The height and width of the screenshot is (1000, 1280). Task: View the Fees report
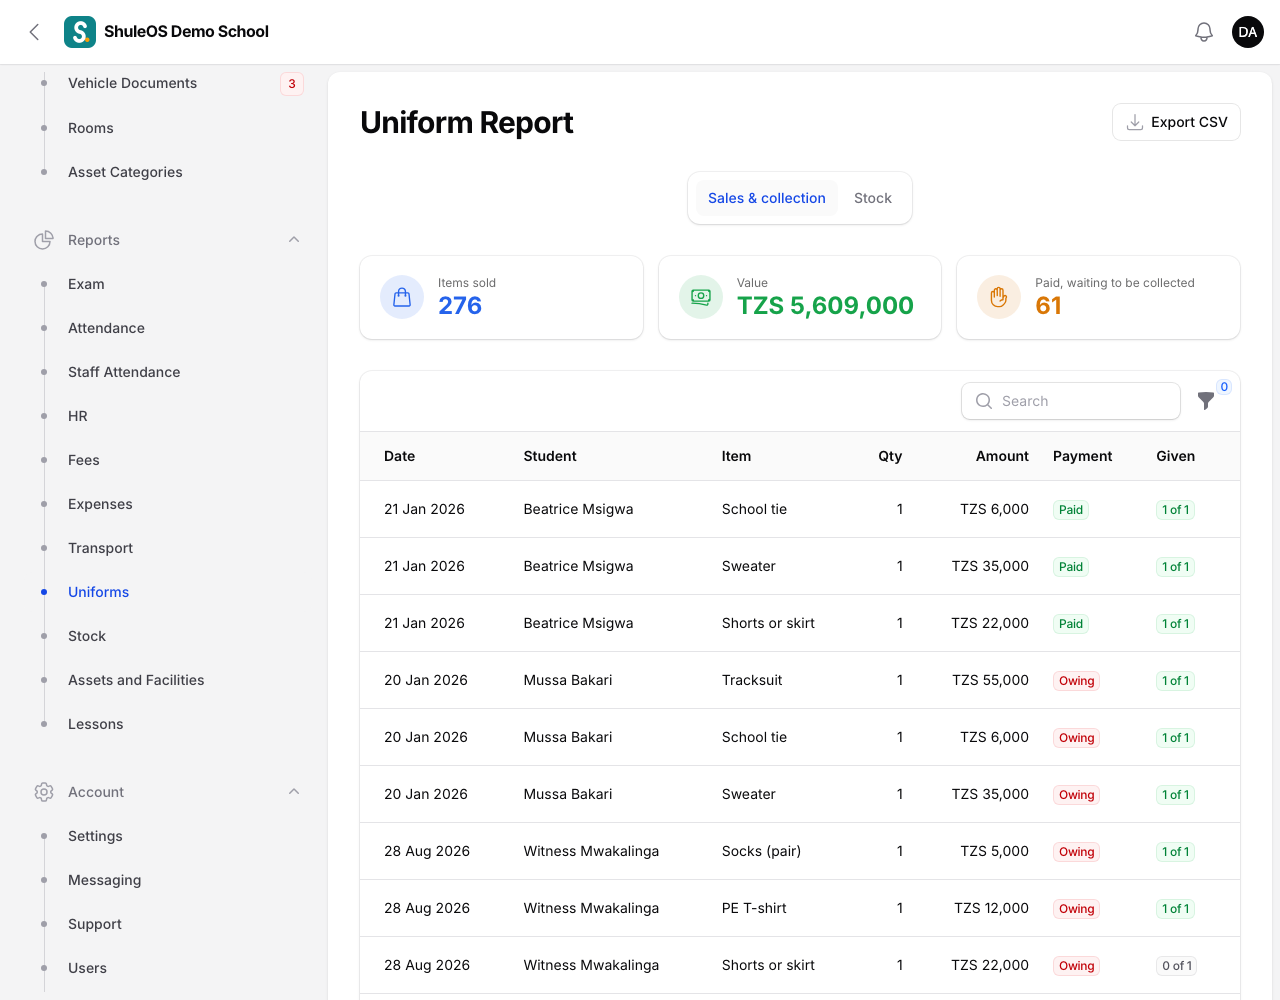click(x=84, y=460)
